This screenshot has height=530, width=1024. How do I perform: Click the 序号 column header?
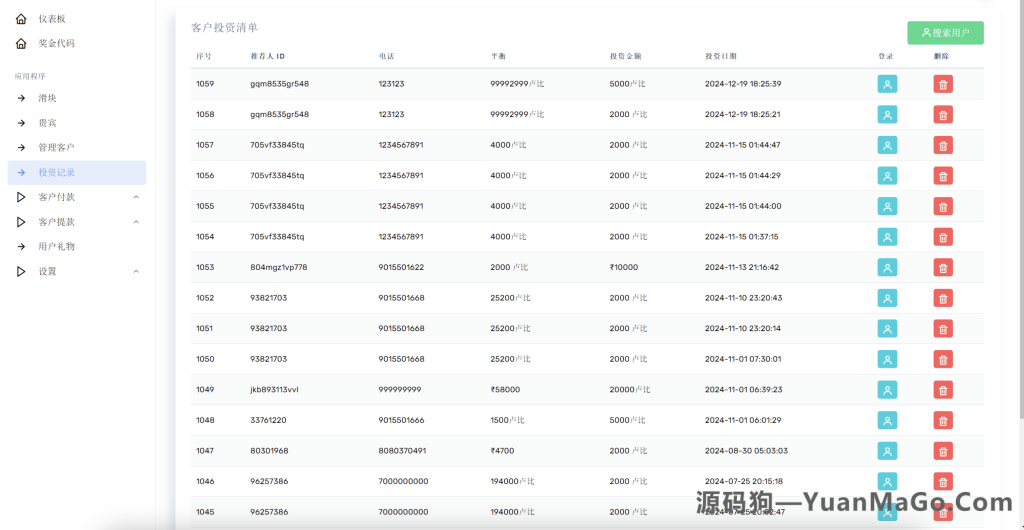pos(203,56)
